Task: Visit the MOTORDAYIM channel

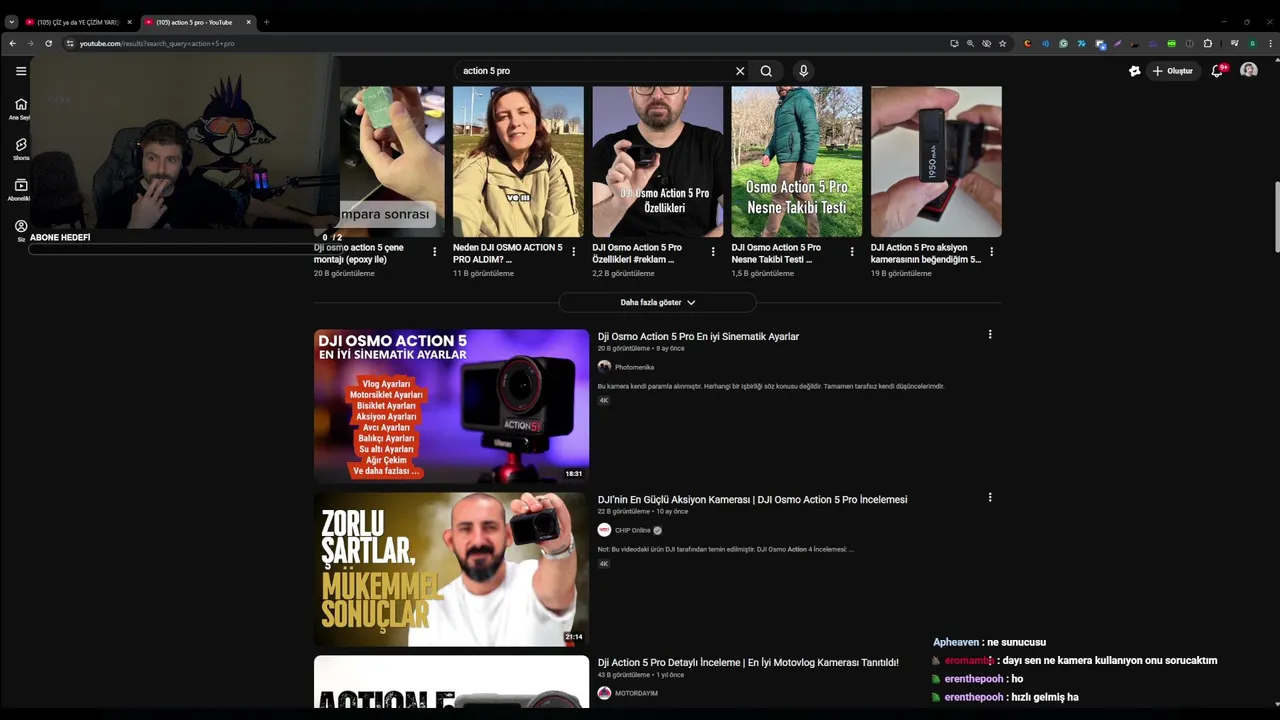Action: click(636, 693)
